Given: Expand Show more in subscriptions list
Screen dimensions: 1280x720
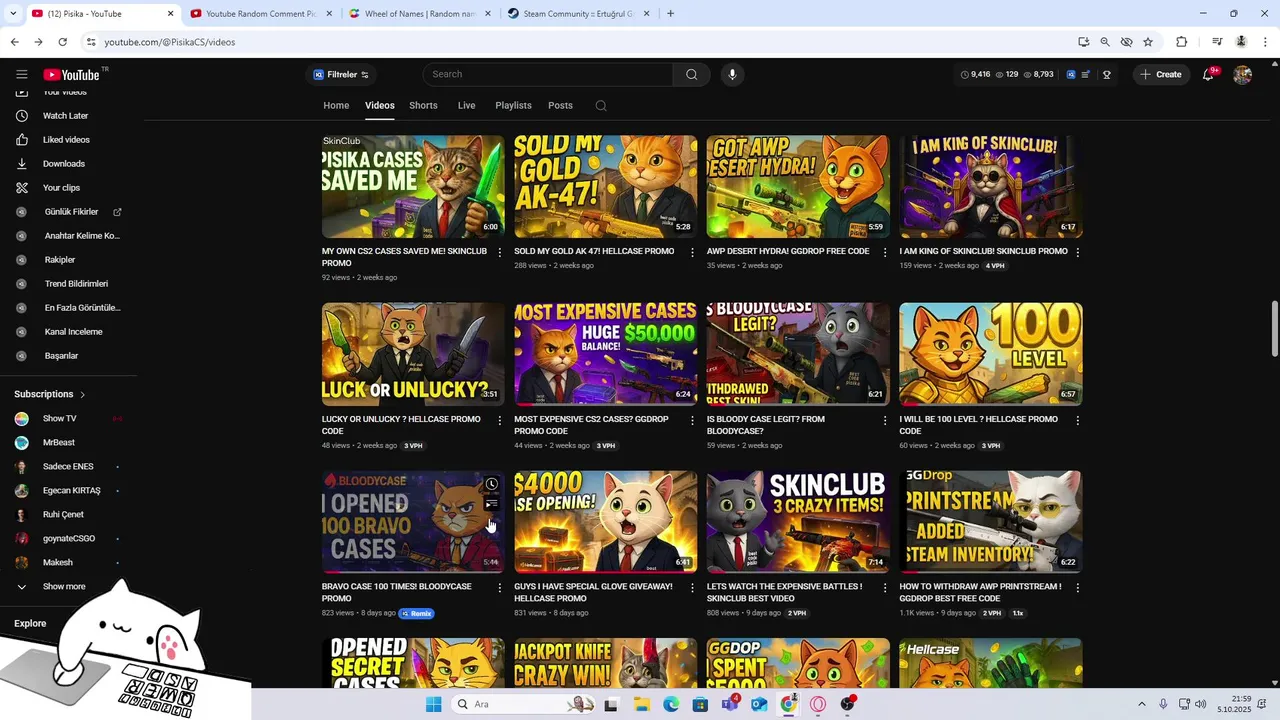Looking at the screenshot, I should (66, 587).
